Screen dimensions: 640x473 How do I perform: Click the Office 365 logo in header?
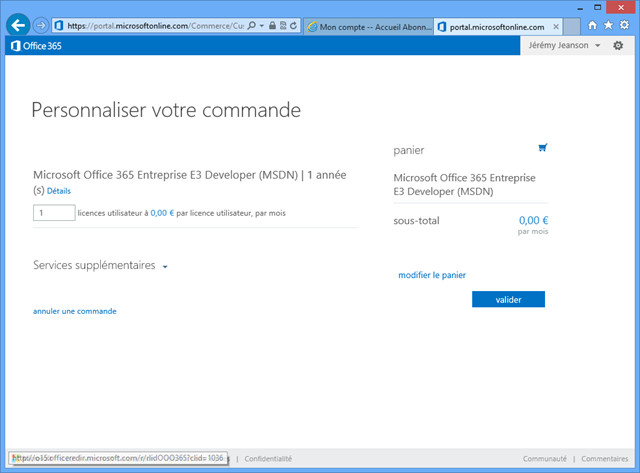tap(36, 46)
